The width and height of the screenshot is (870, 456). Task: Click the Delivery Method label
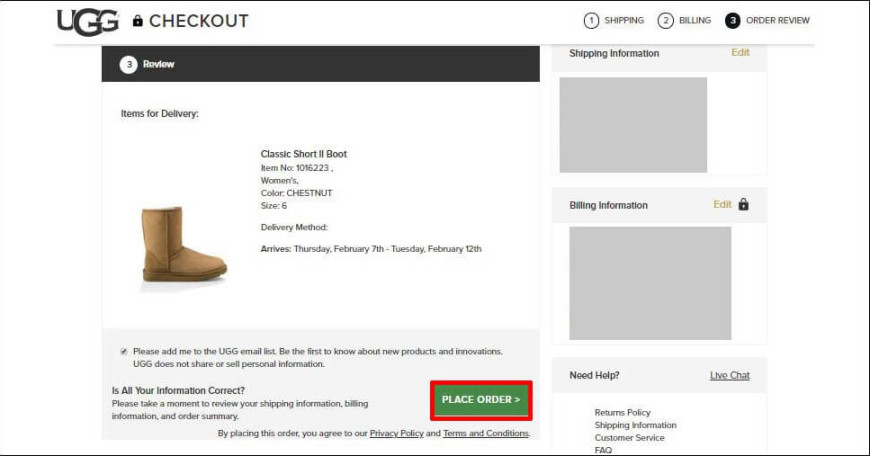point(294,227)
